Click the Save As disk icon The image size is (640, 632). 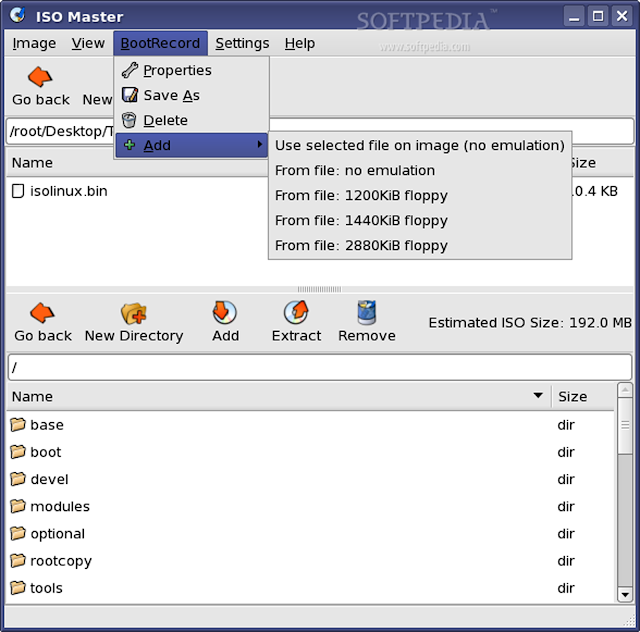point(130,95)
